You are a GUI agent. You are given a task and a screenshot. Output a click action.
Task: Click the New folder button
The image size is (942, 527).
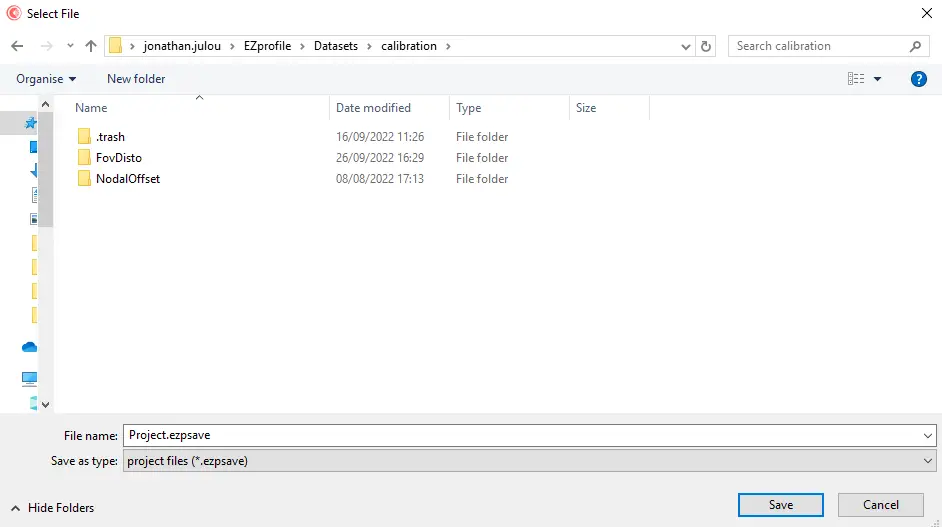136,79
